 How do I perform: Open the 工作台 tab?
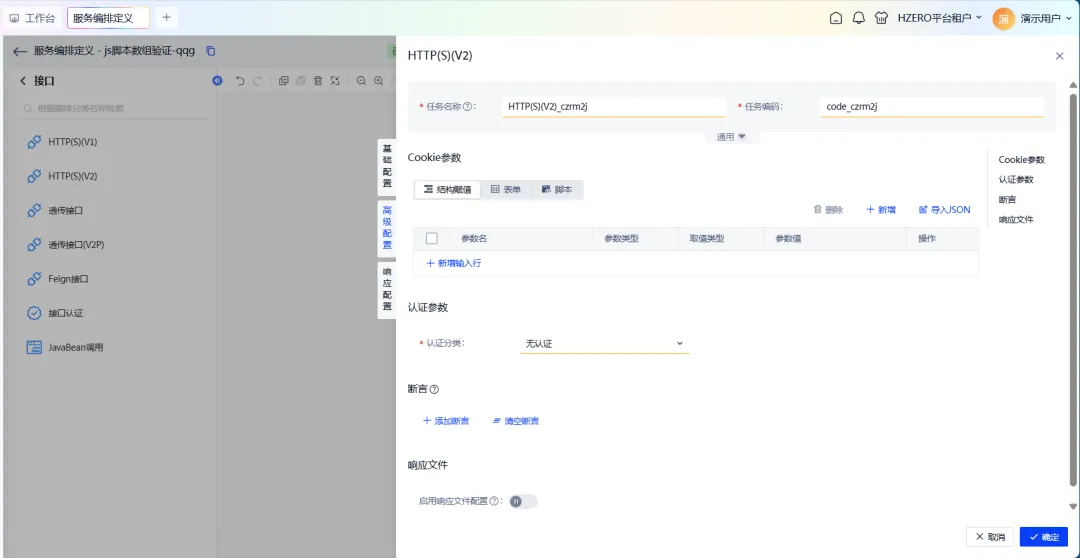point(32,19)
